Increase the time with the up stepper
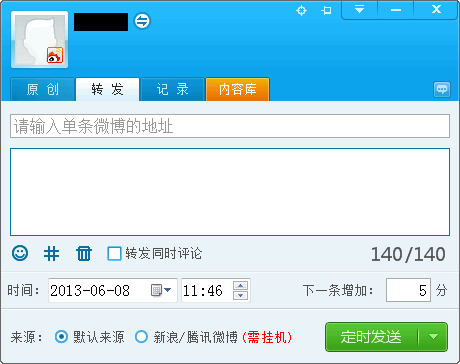The width and height of the screenshot is (460, 364). pyautogui.click(x=241, y=286)
